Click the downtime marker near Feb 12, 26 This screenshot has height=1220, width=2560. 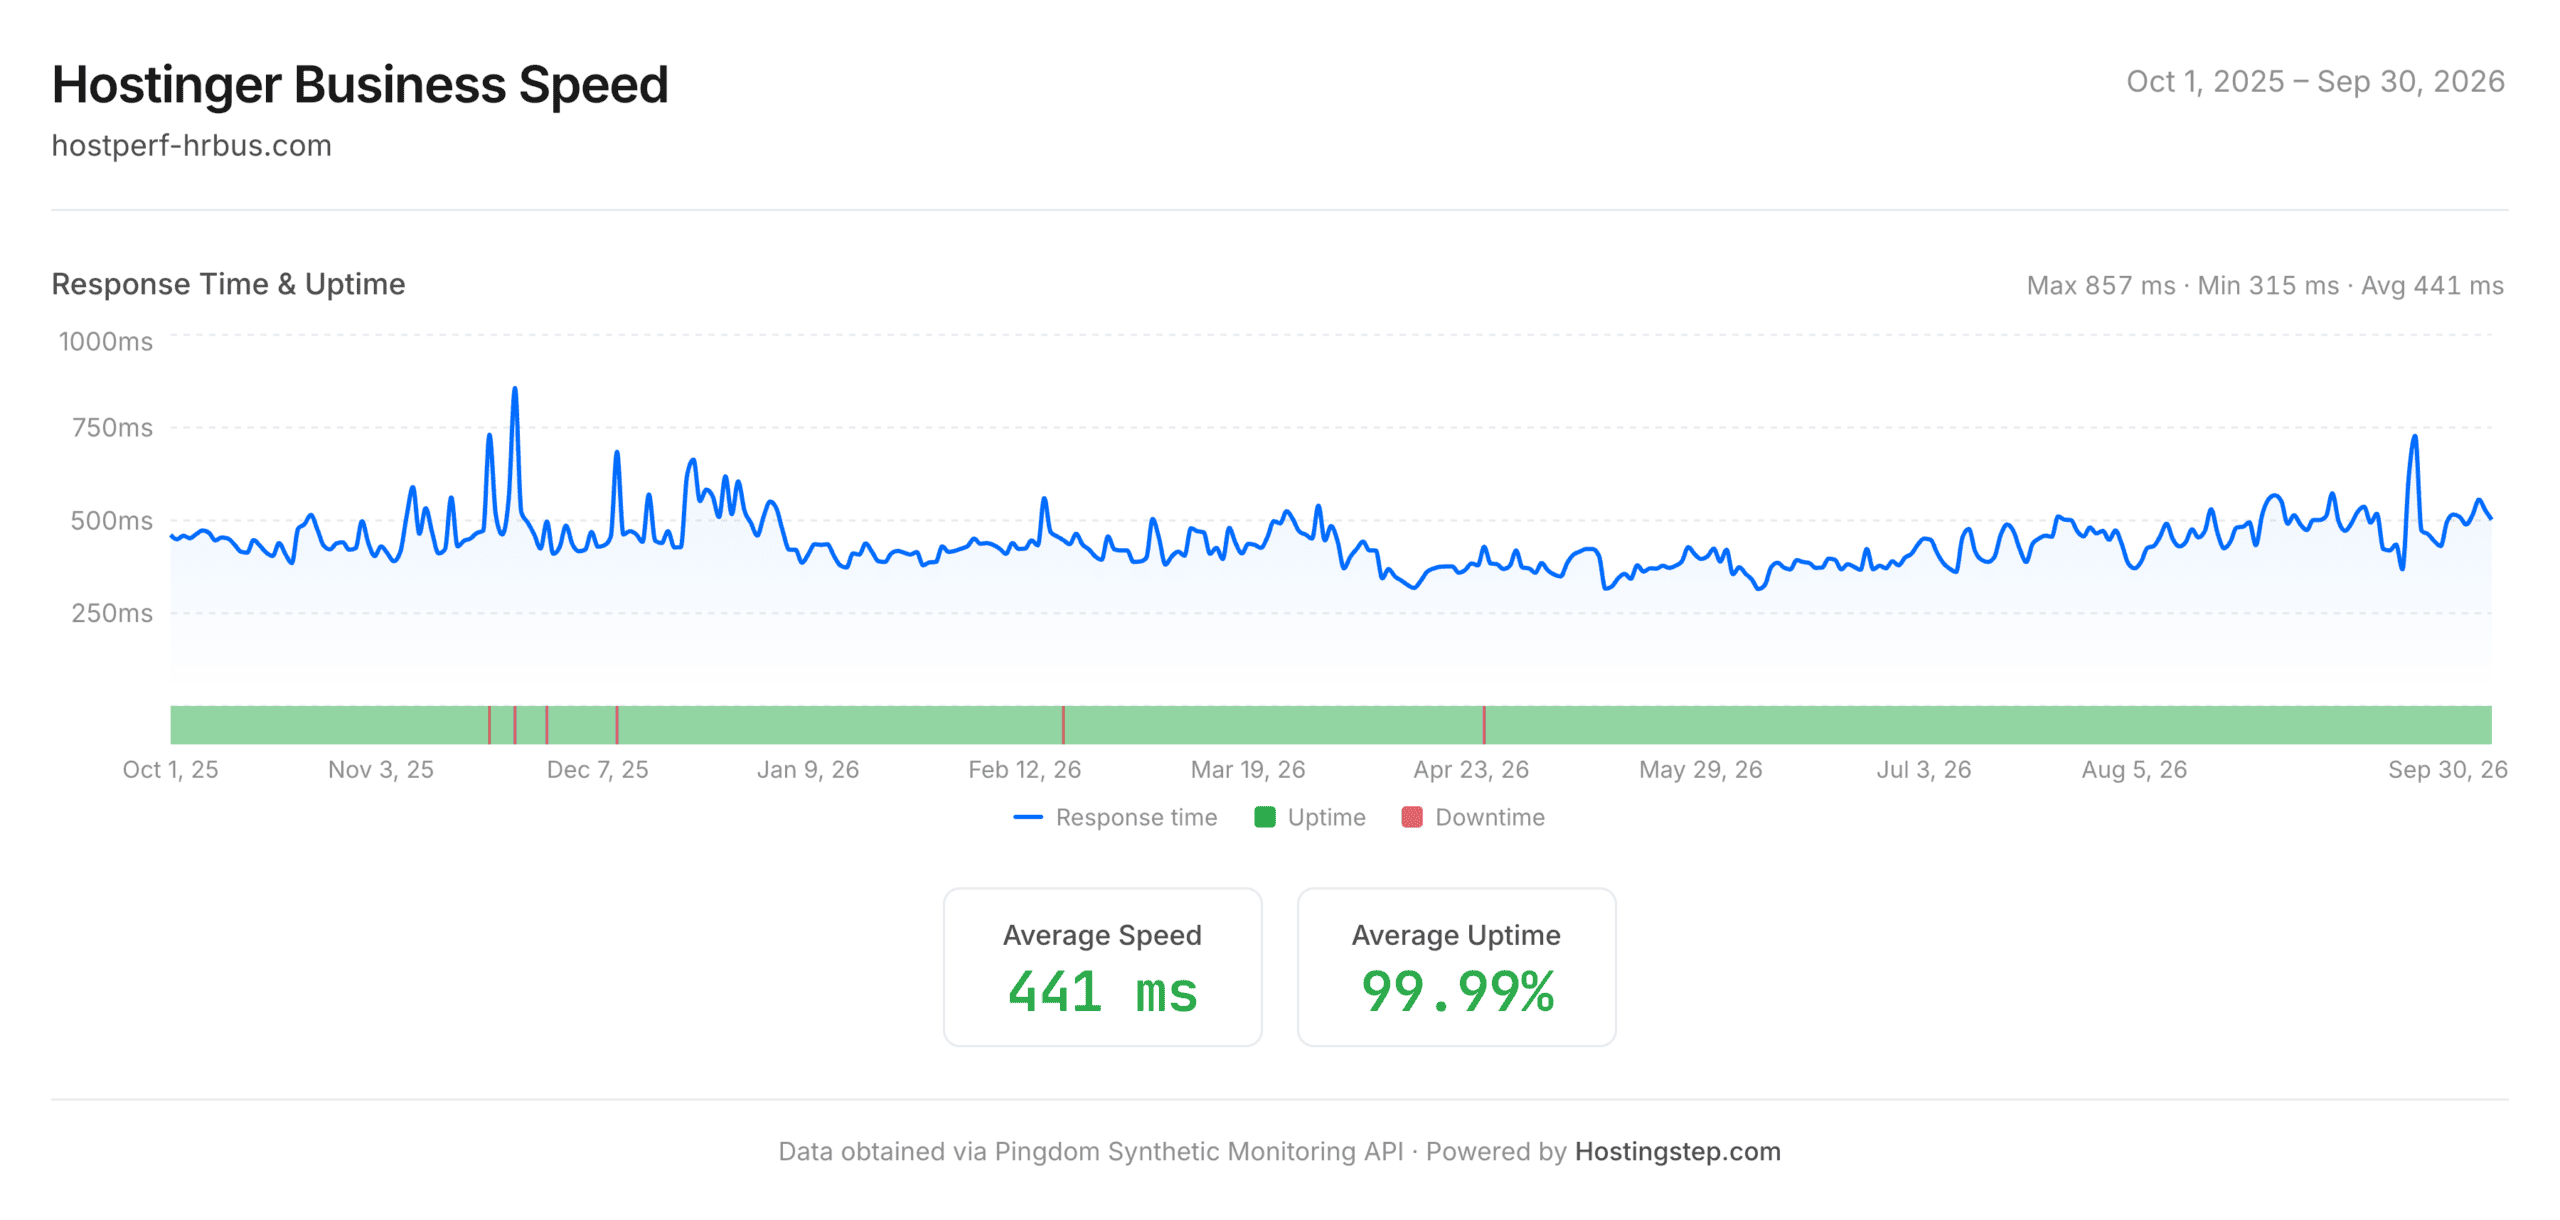click(1063, 724)
